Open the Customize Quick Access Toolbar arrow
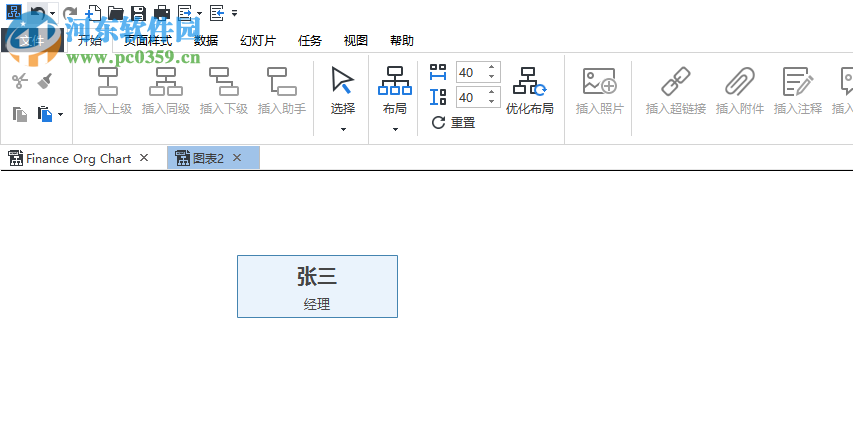 coord(234,13)
